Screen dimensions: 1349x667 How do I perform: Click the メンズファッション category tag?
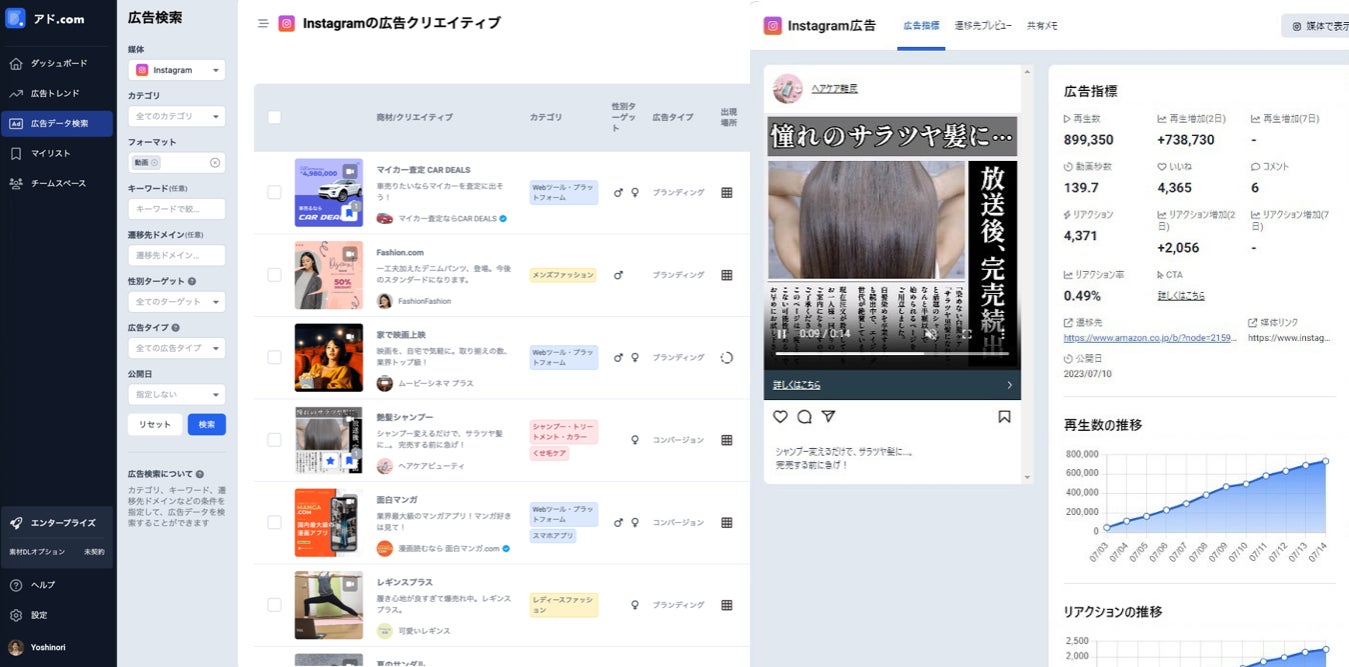[563, 275]
